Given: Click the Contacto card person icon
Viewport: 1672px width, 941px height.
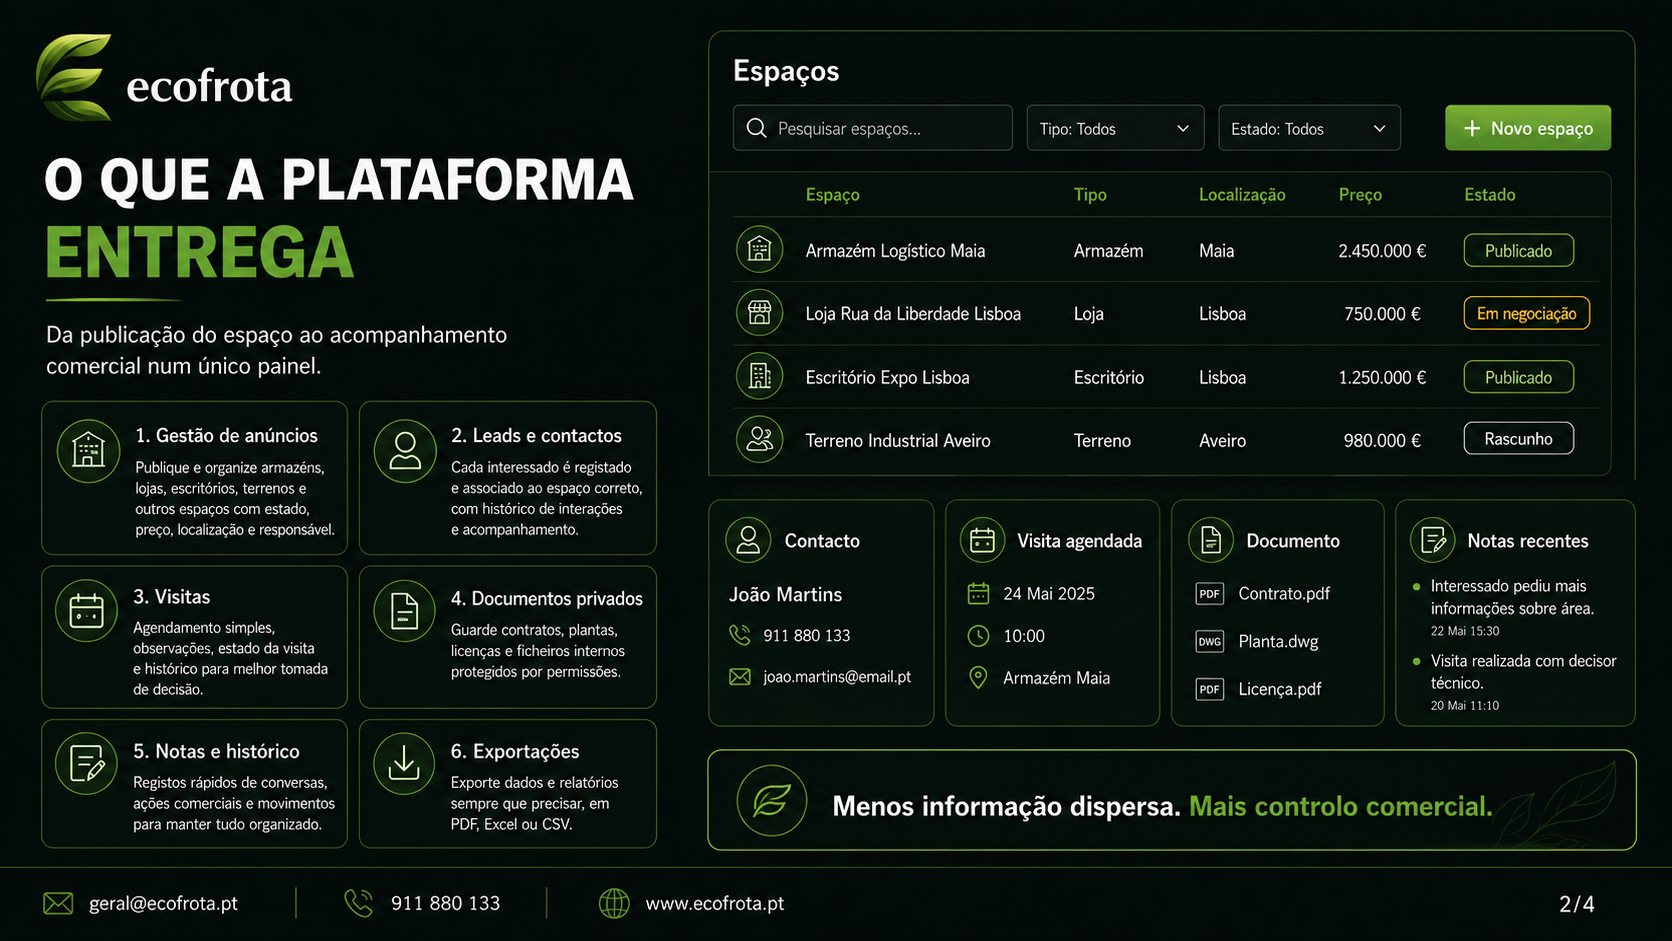Looking at the screenshot, I should tap(748, 540).
